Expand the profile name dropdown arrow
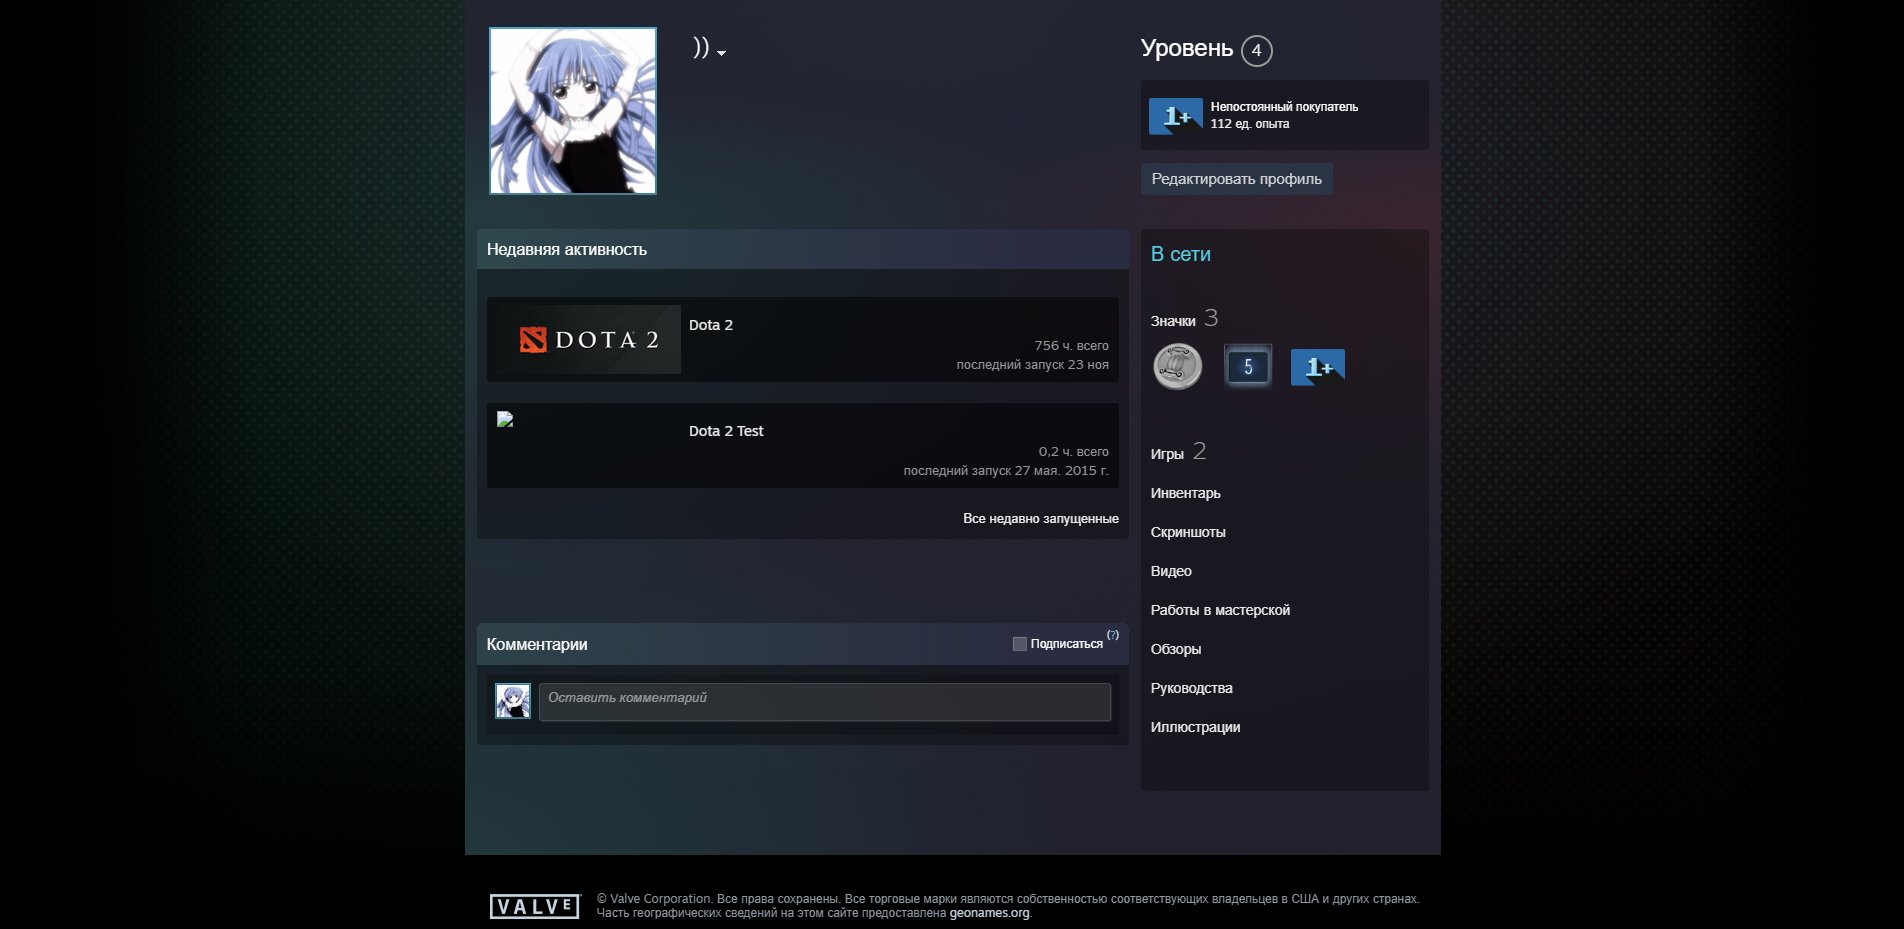The height and width of the screenshot is (929, 1904). tap(721, 53)
